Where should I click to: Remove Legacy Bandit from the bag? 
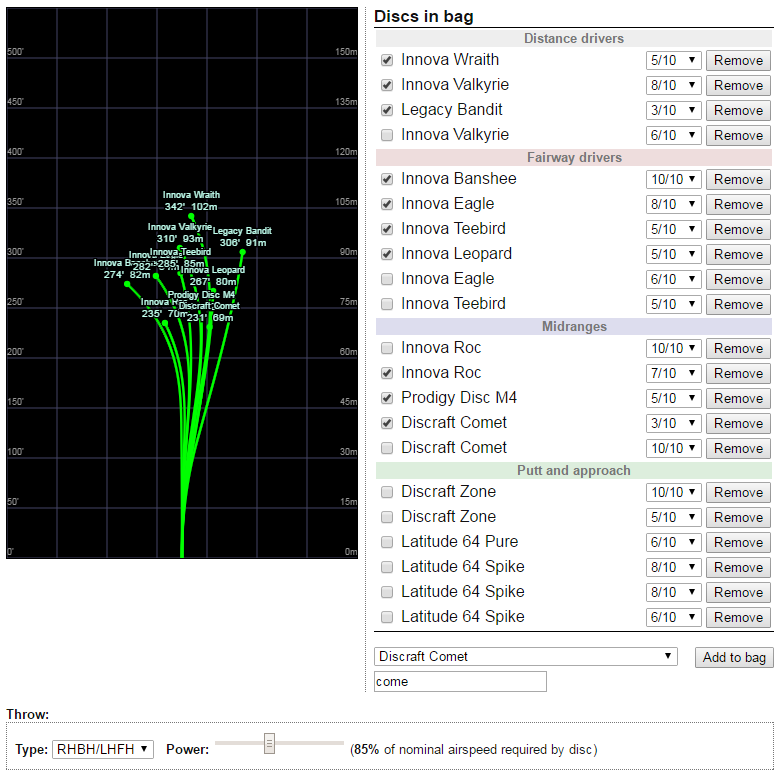pyautogui.click(x=738, y=110)
